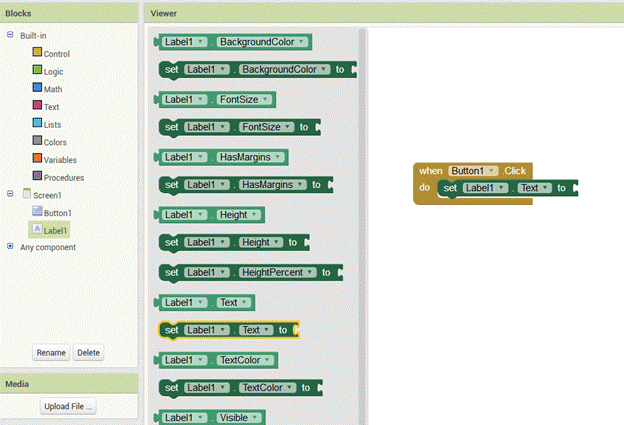
Task: Select the Label1 tree item text
Action: tap(55, 231)
